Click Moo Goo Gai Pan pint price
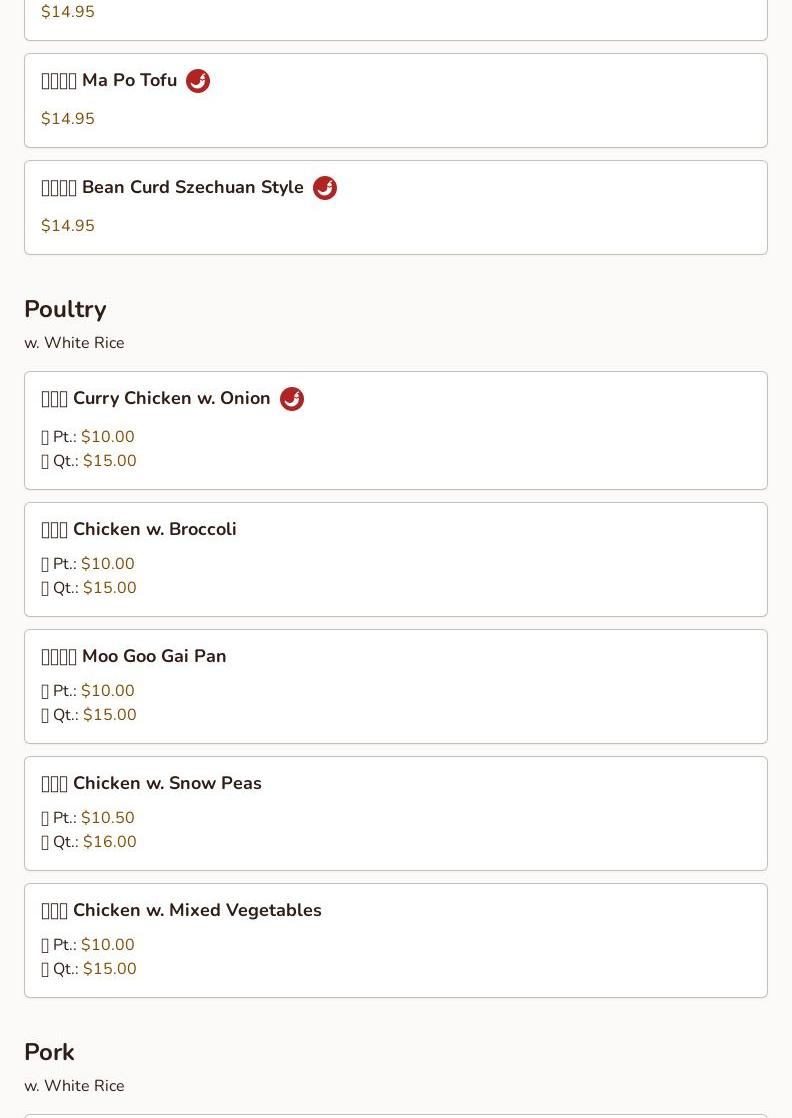792x1118 pixels. [107, 691]
